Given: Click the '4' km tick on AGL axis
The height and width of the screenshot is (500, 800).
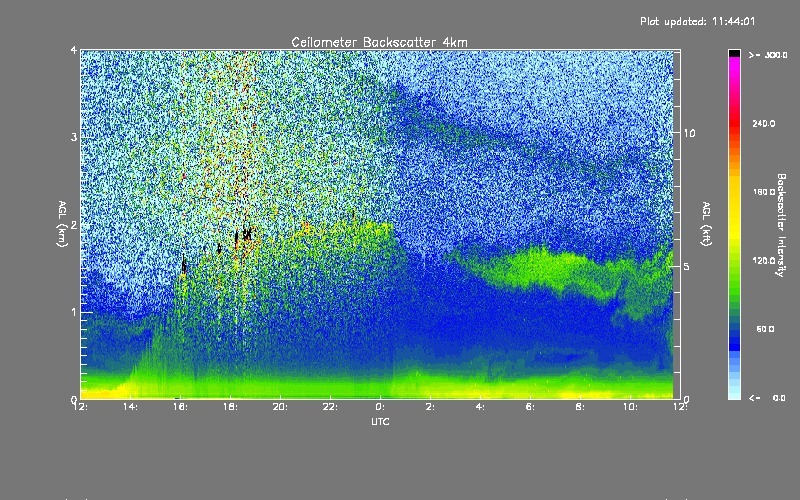Looking at the screenshot, I should [74, 51].
